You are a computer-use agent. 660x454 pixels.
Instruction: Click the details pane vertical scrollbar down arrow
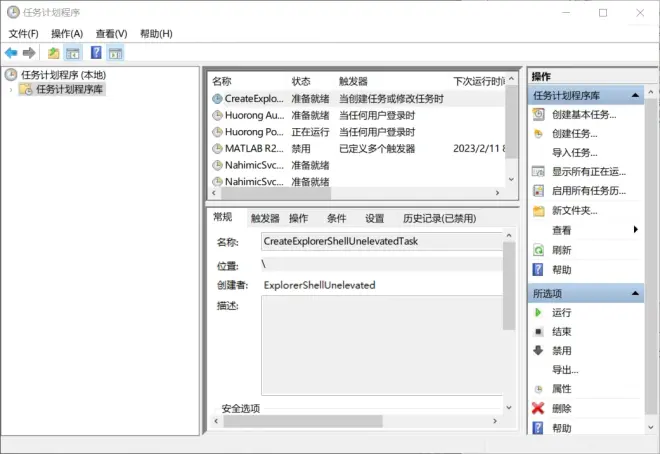click(x=509, y=408)
